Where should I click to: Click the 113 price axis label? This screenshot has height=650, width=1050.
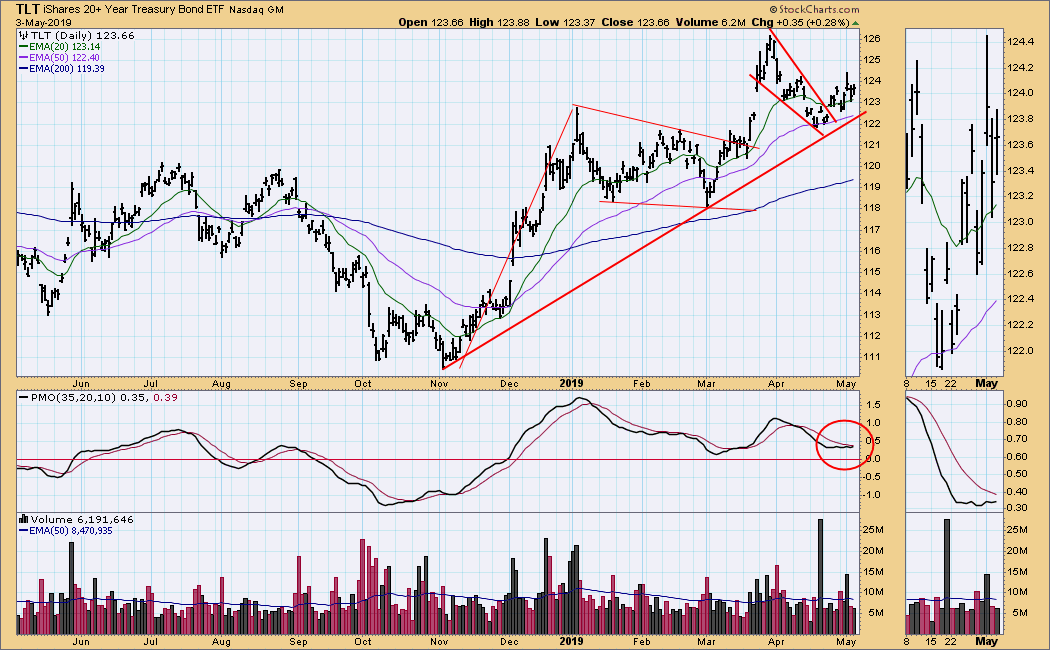click(x=872, y=315)
